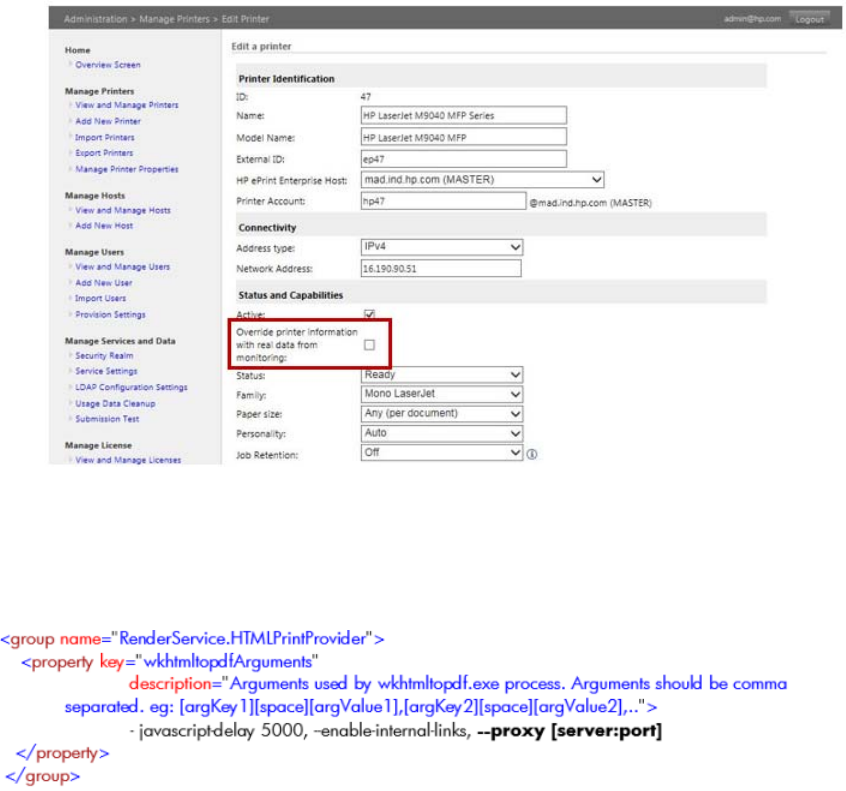Click the Network Address field
Image resolution: width=846 pixels, height=791 pixels.
pyautogui.click(x=441, y=269)
